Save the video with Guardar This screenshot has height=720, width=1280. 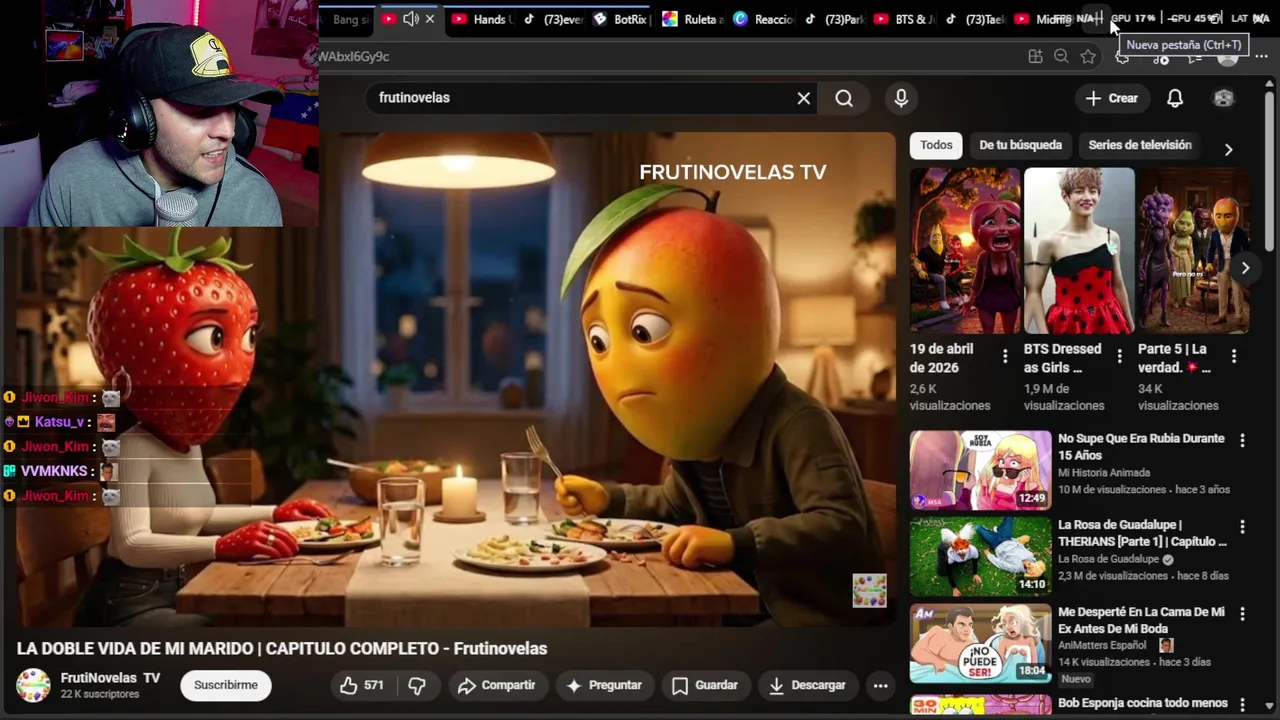[704, 685]
